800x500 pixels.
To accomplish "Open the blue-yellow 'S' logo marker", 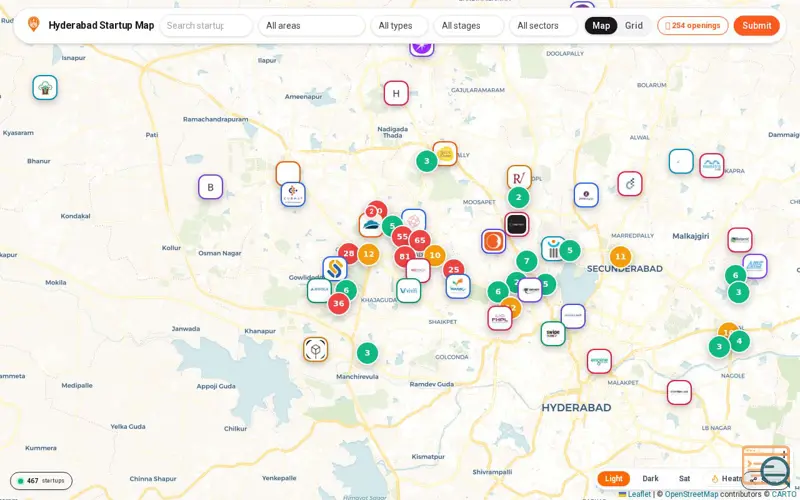I will click(x=335, y=269).
